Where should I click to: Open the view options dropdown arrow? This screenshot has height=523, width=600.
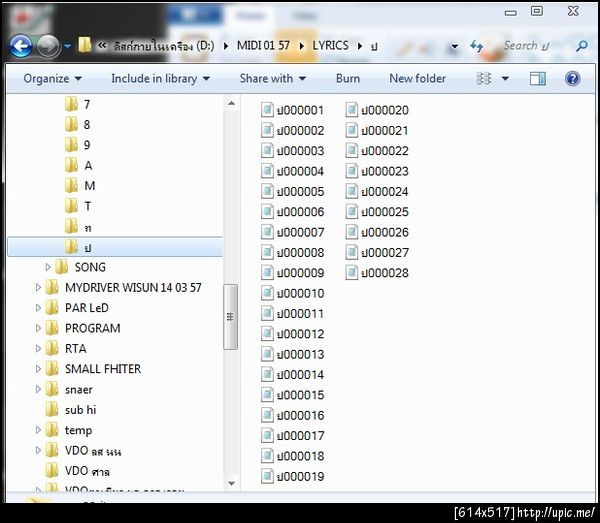coord(505,79)
